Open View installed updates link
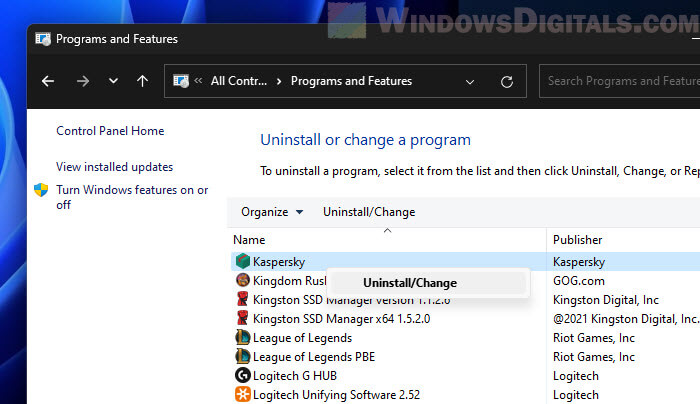This screenshot has height=404, width=700. click(x=114, y=167)
